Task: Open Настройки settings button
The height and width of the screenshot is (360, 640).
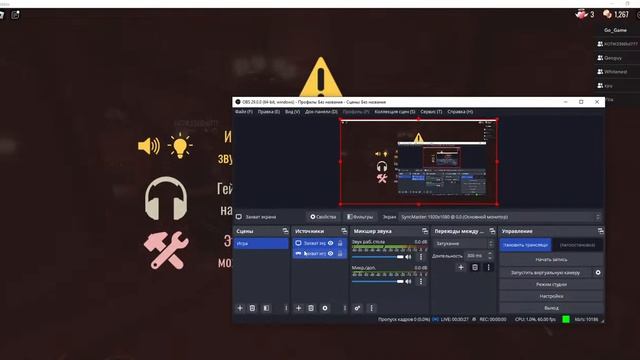Action: point(551,296)
